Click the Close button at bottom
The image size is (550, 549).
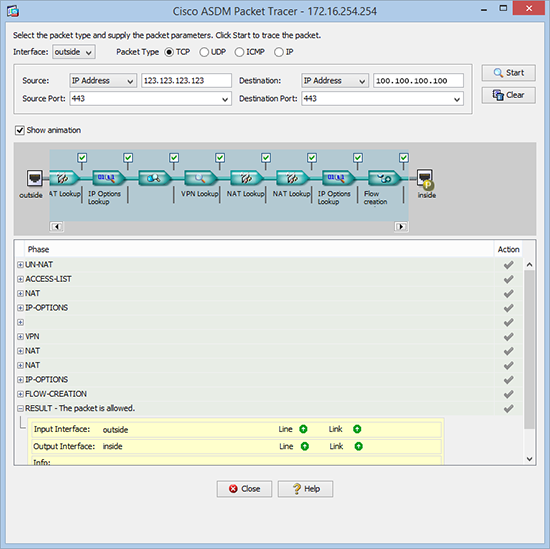(x=244, y=489)
